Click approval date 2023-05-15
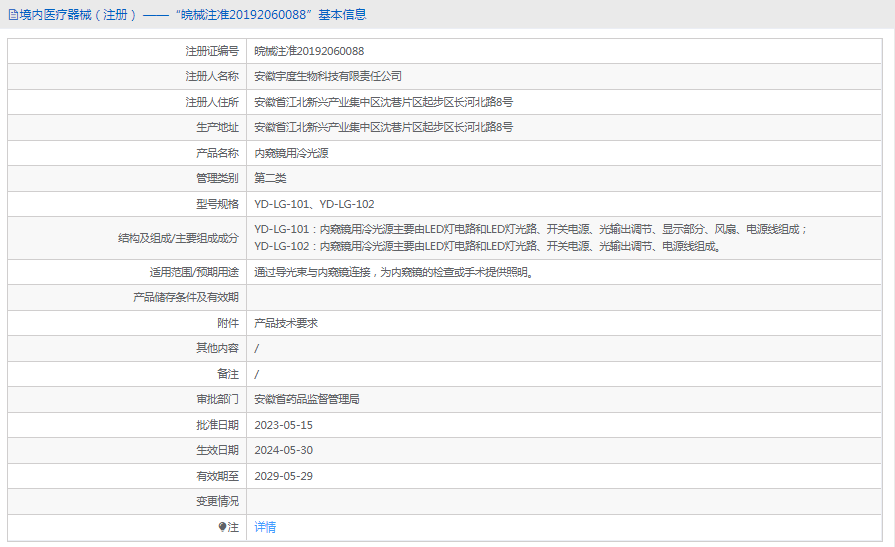Screen dimensions: 895x547 click(x=283, y=425)
